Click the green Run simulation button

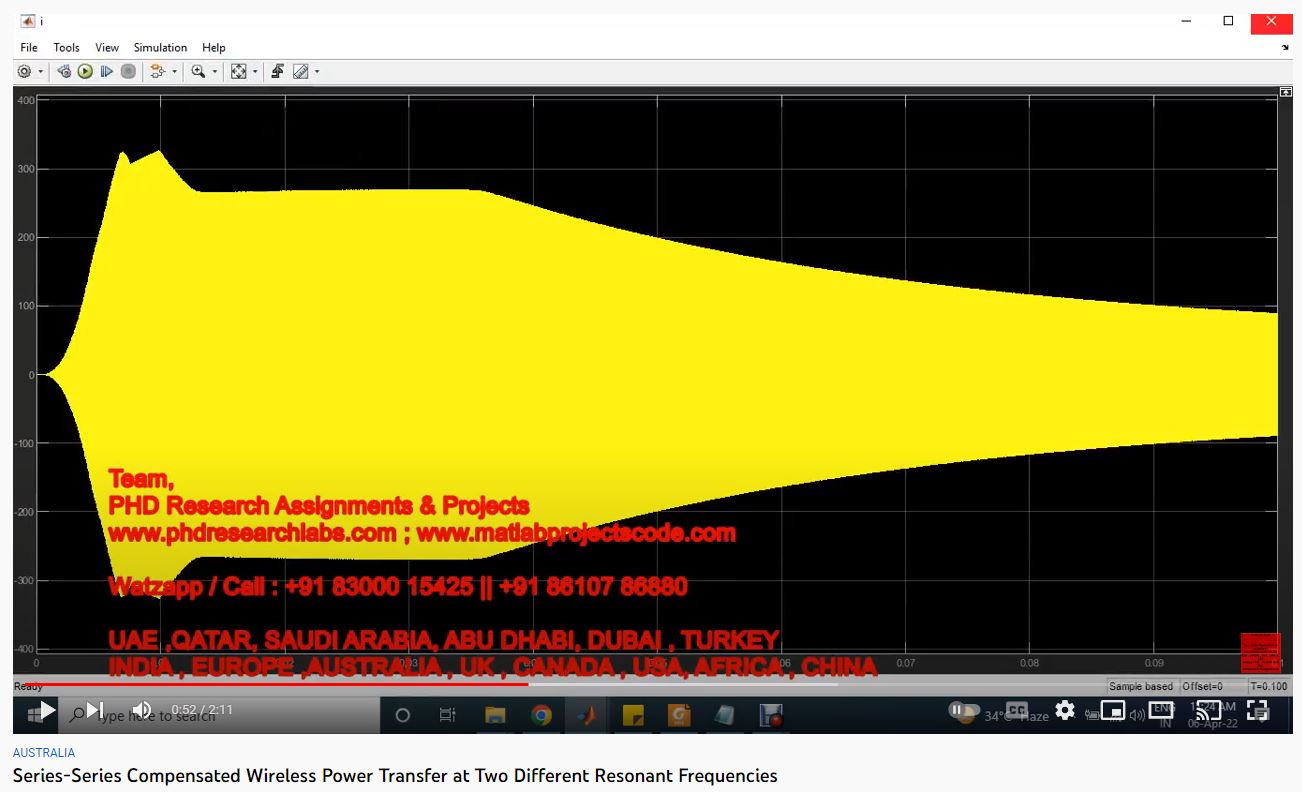coord(85,72)
